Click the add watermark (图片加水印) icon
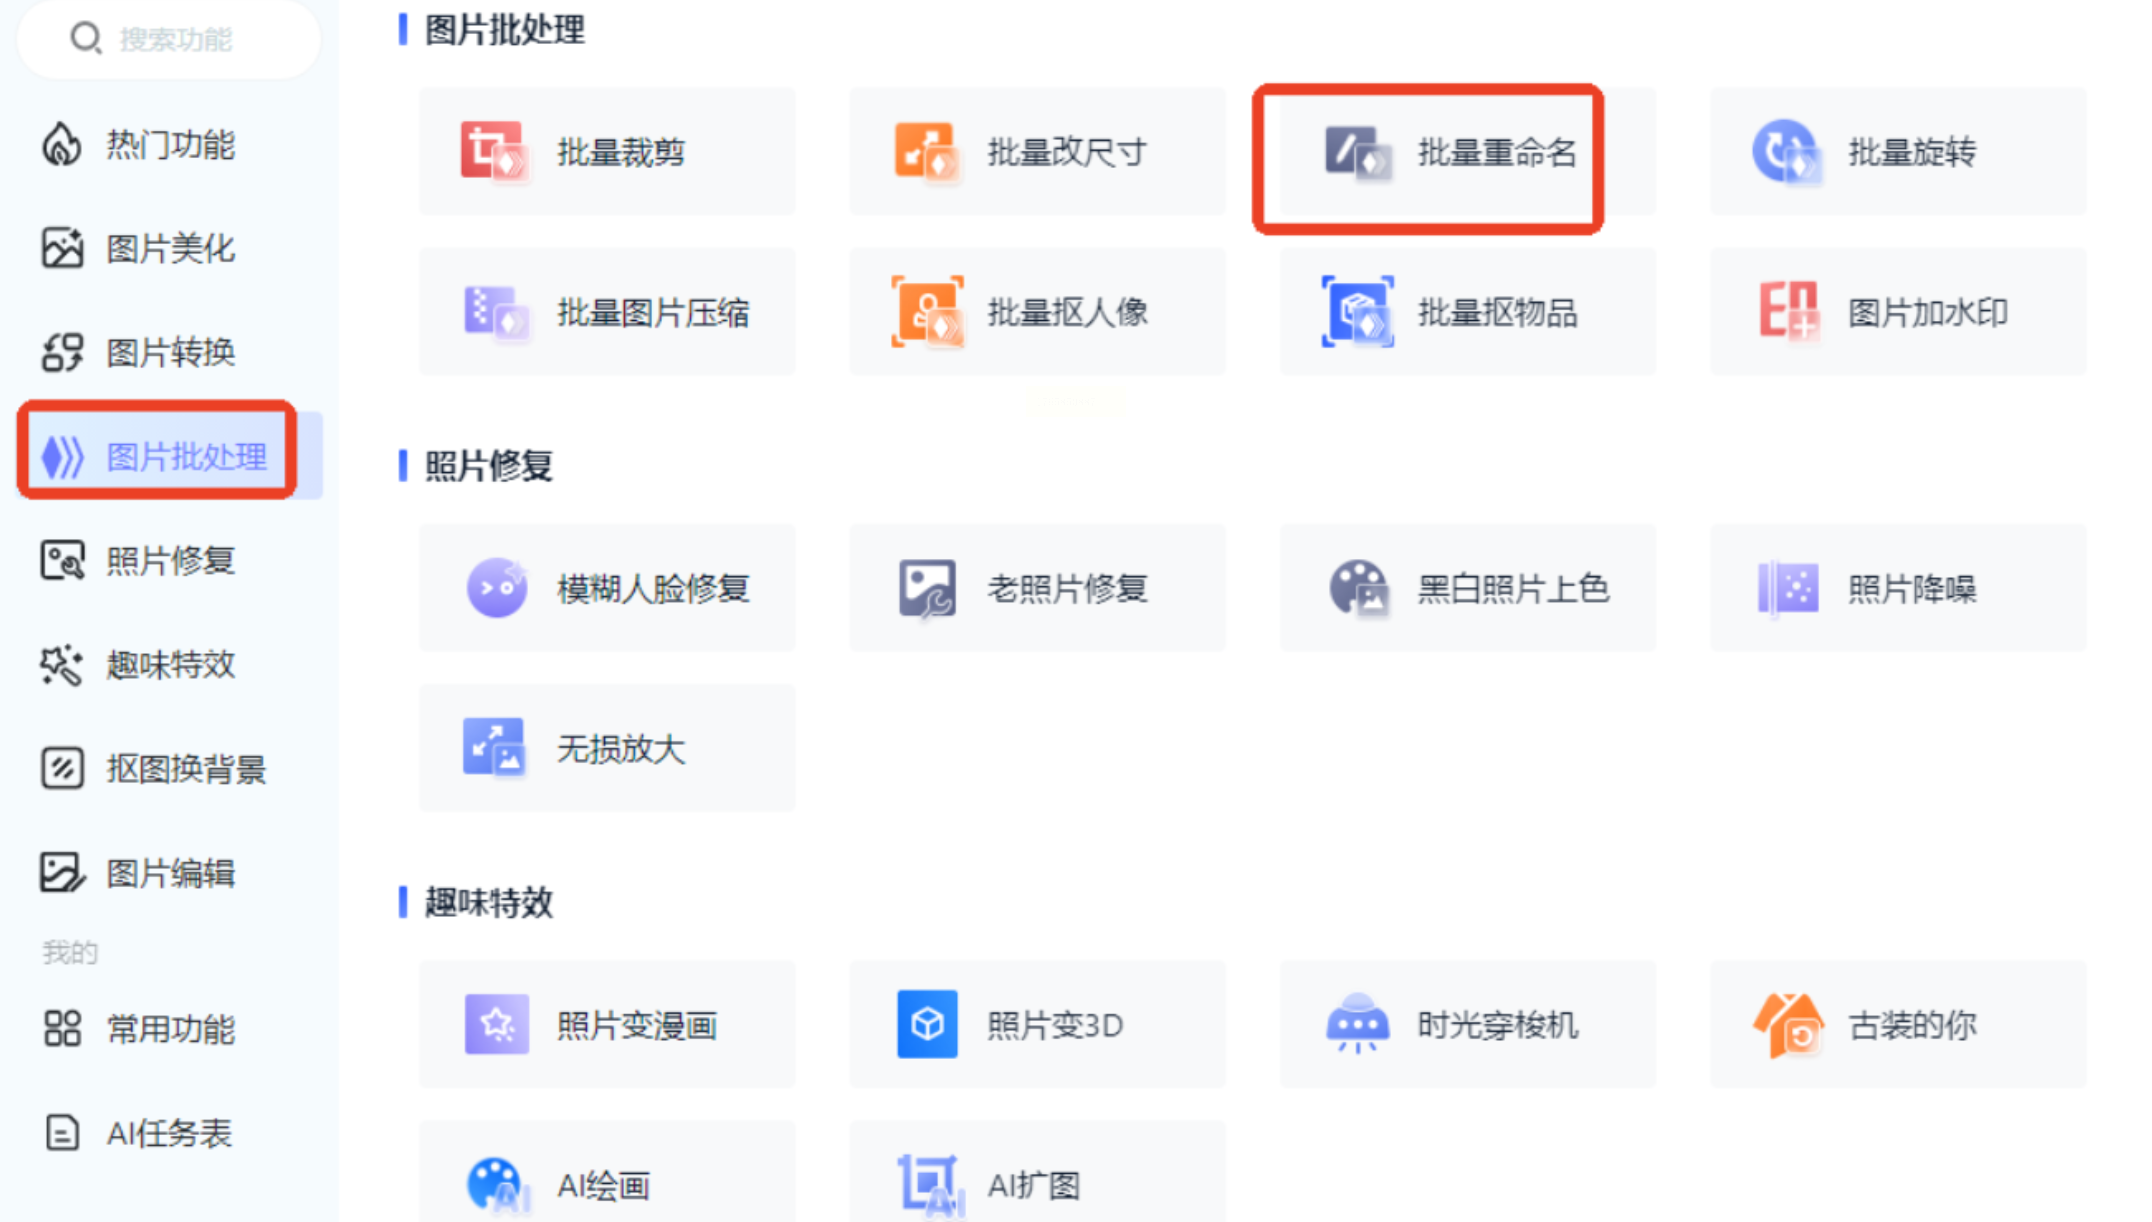 click(1787, 312)
